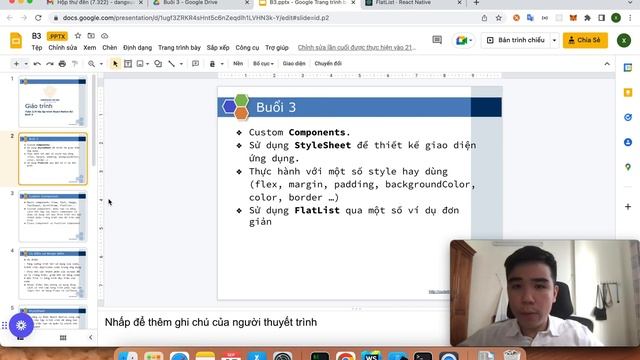The width and height of the screenshot is (640, 360).
Task: Open the zoom level dropdown arrow
Action: [101, 64]
